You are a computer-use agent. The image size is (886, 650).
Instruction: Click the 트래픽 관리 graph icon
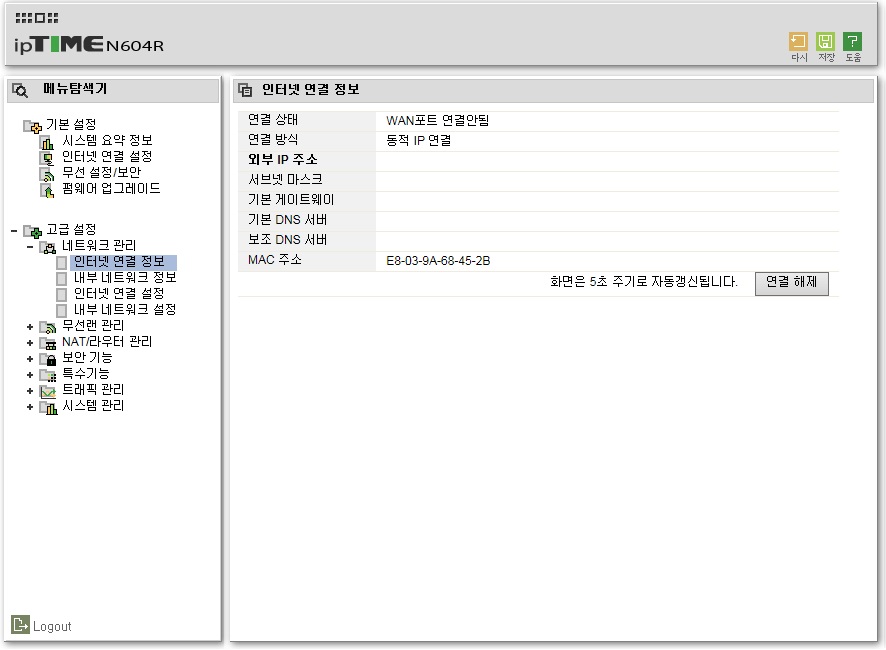47,391
